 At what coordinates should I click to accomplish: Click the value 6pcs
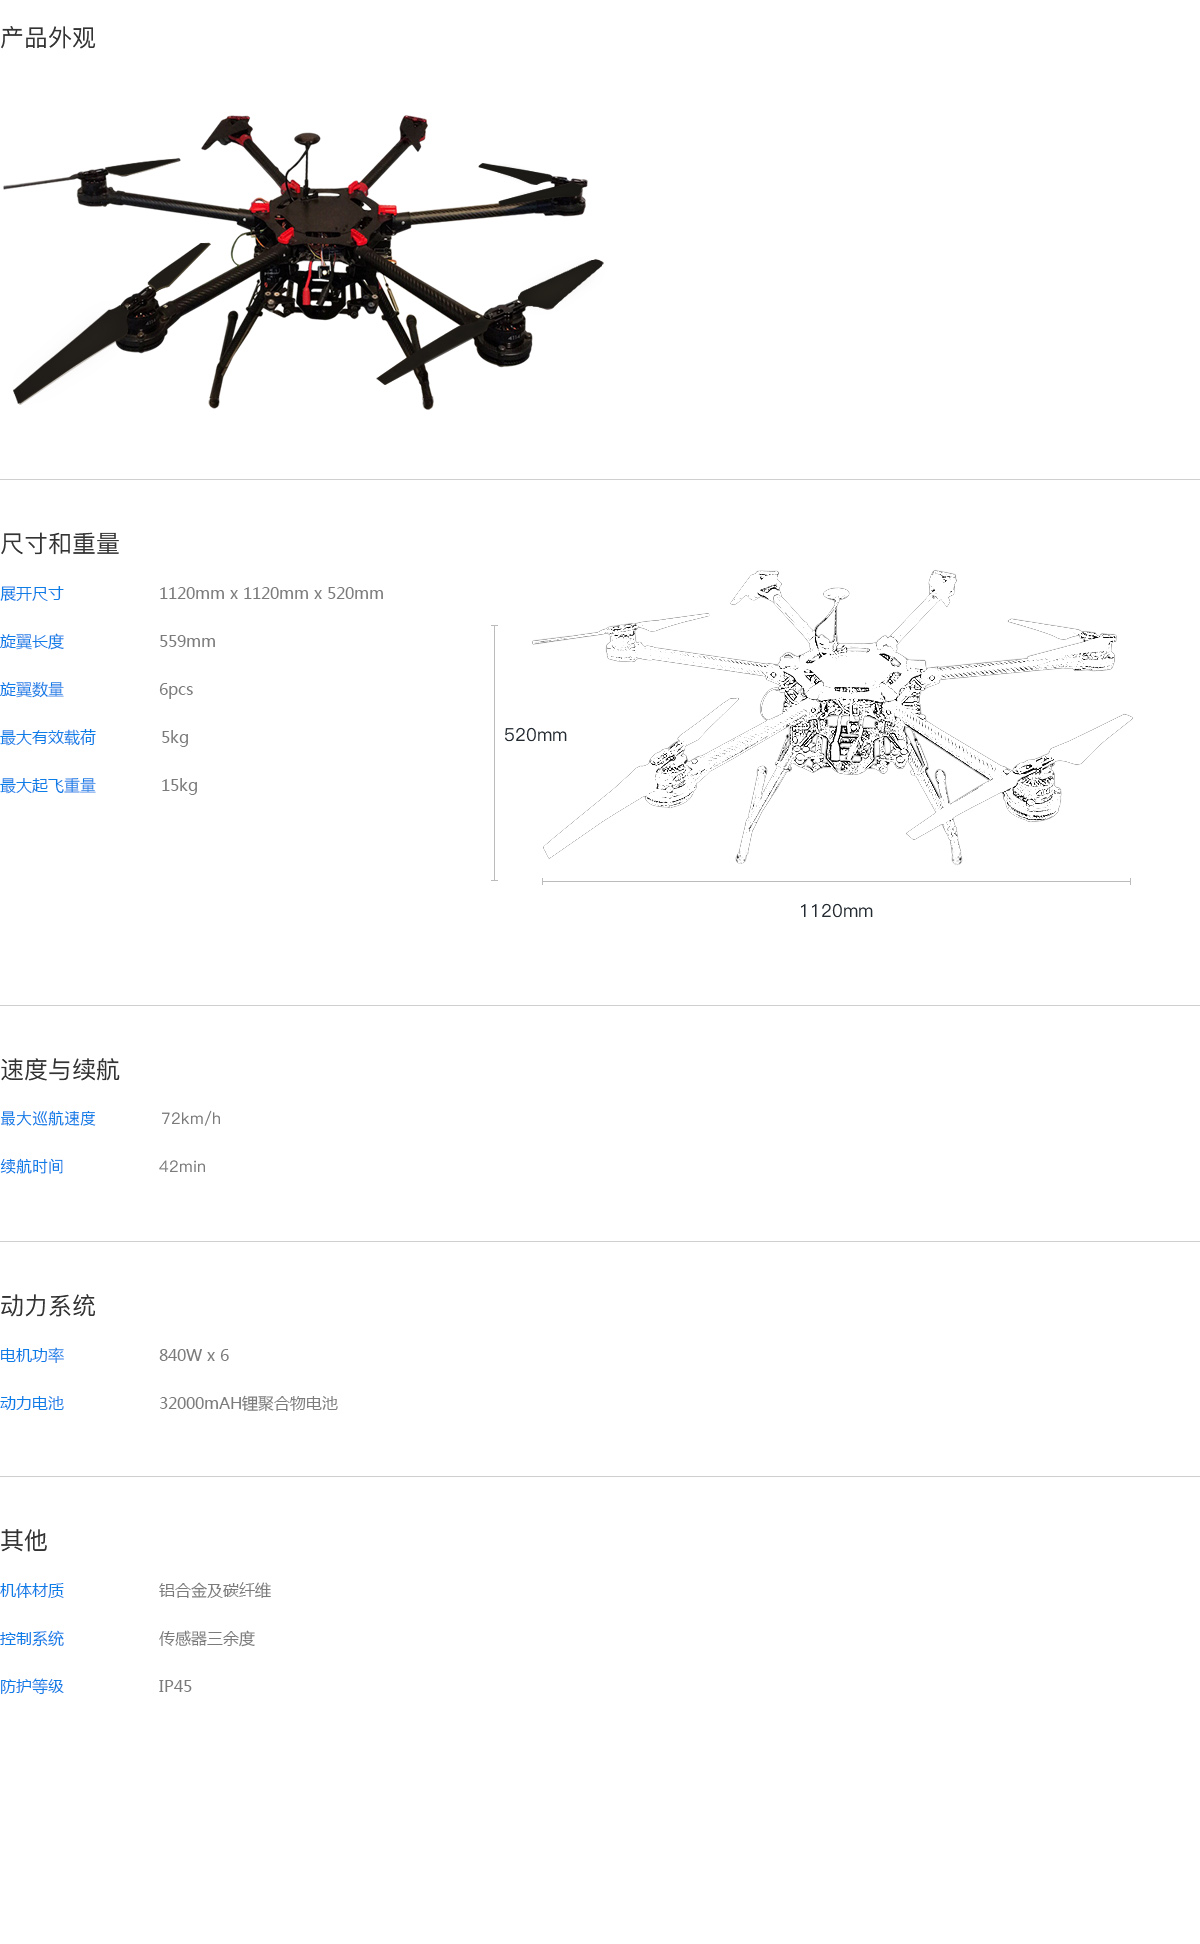[x=176, y=690]
